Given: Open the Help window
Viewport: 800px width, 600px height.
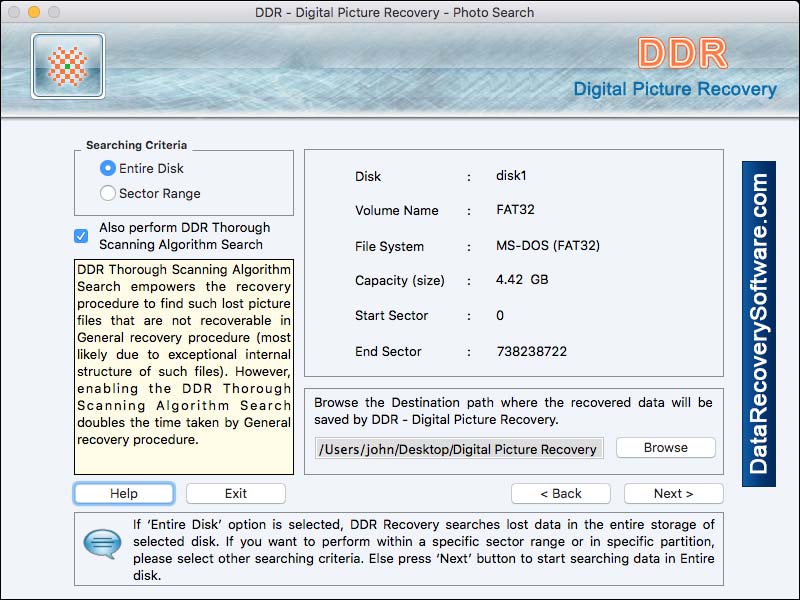Looking at the screenshot, I should click(123, 493).
